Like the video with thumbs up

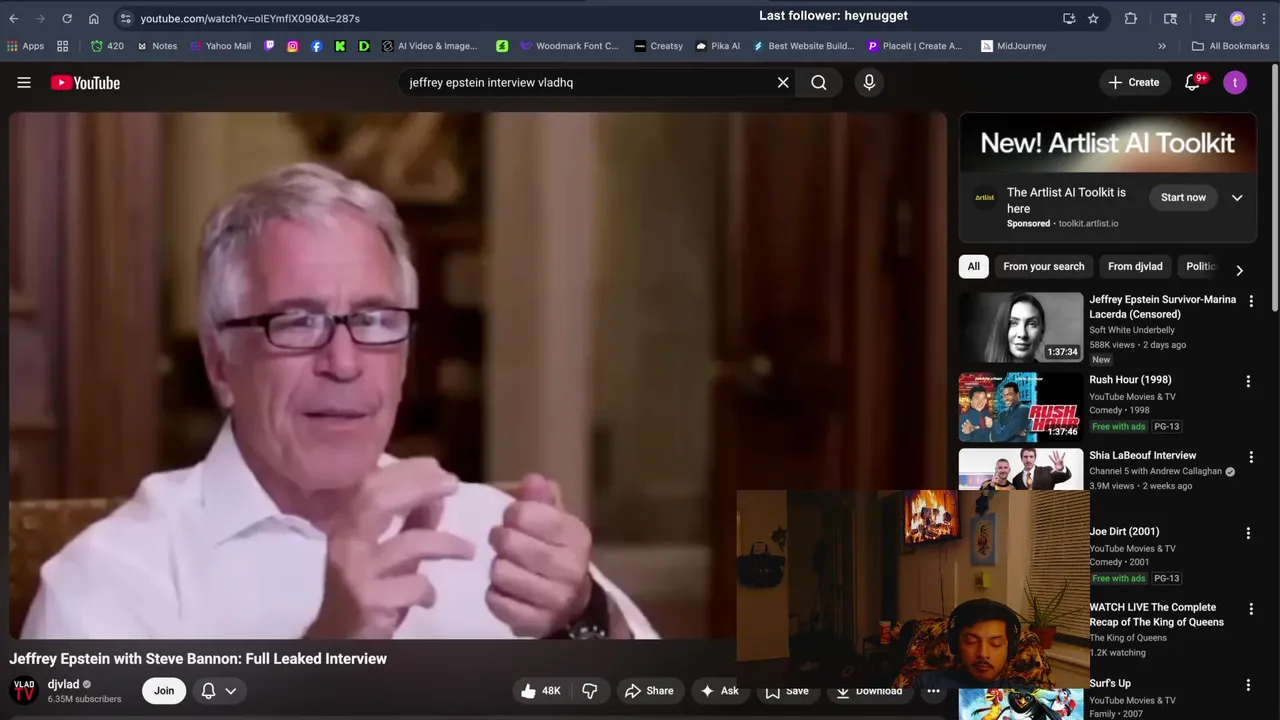[540, 691]
